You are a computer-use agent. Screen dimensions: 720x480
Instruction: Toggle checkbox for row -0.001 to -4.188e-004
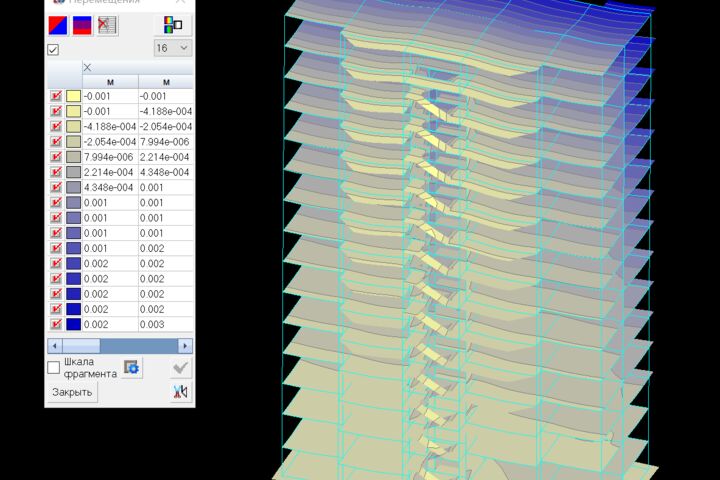pyautogui.click(x=56, y=111)
